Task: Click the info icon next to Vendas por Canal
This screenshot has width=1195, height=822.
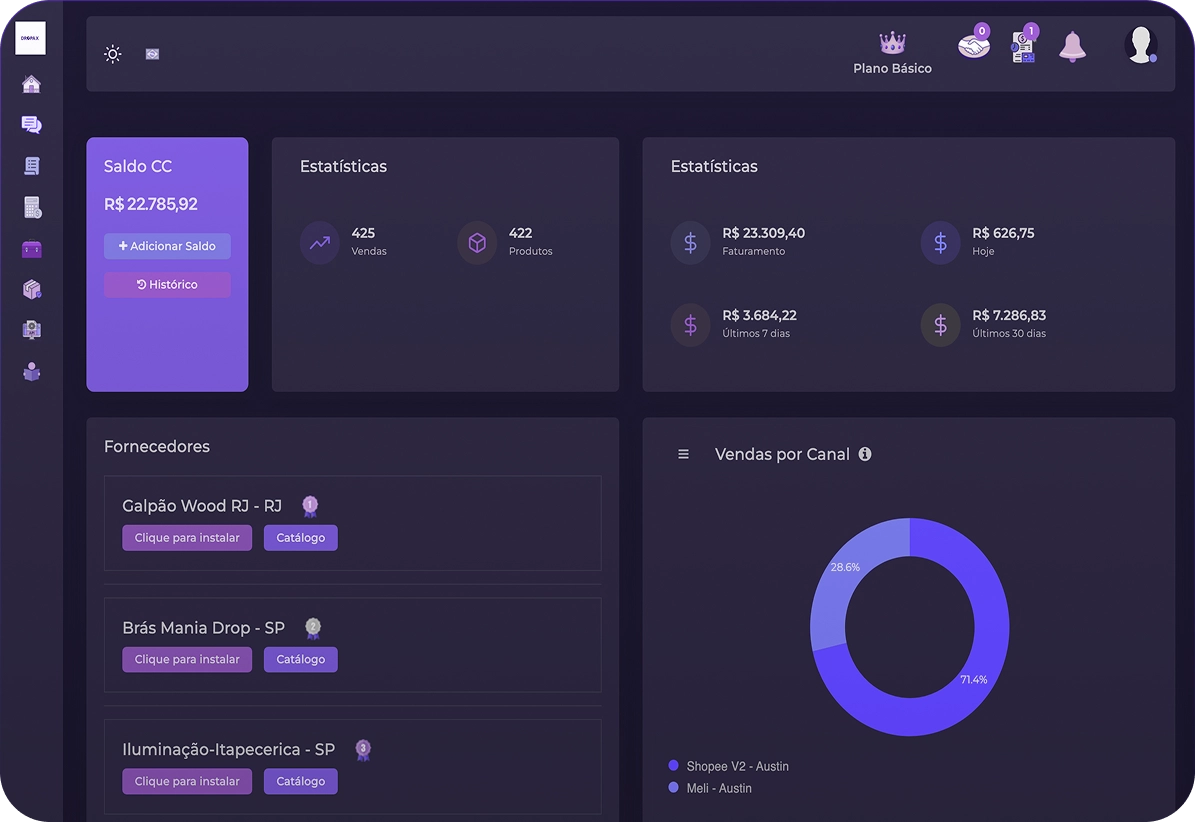Action: (x=865, y=453)
